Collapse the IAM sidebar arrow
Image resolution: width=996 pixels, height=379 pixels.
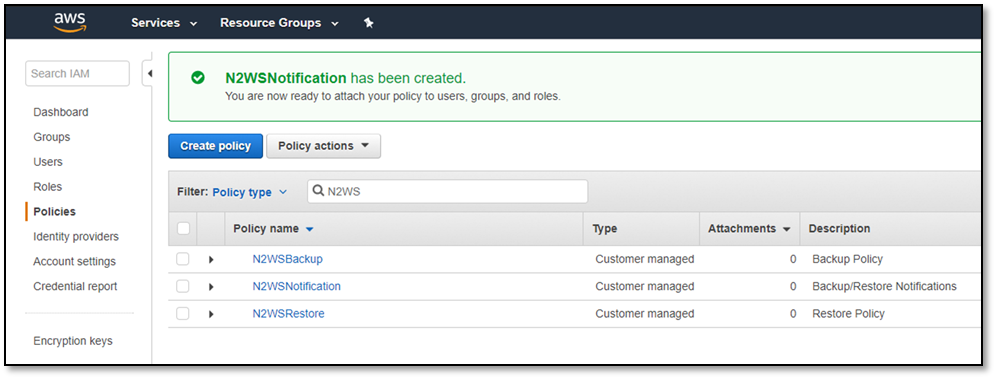149,74
